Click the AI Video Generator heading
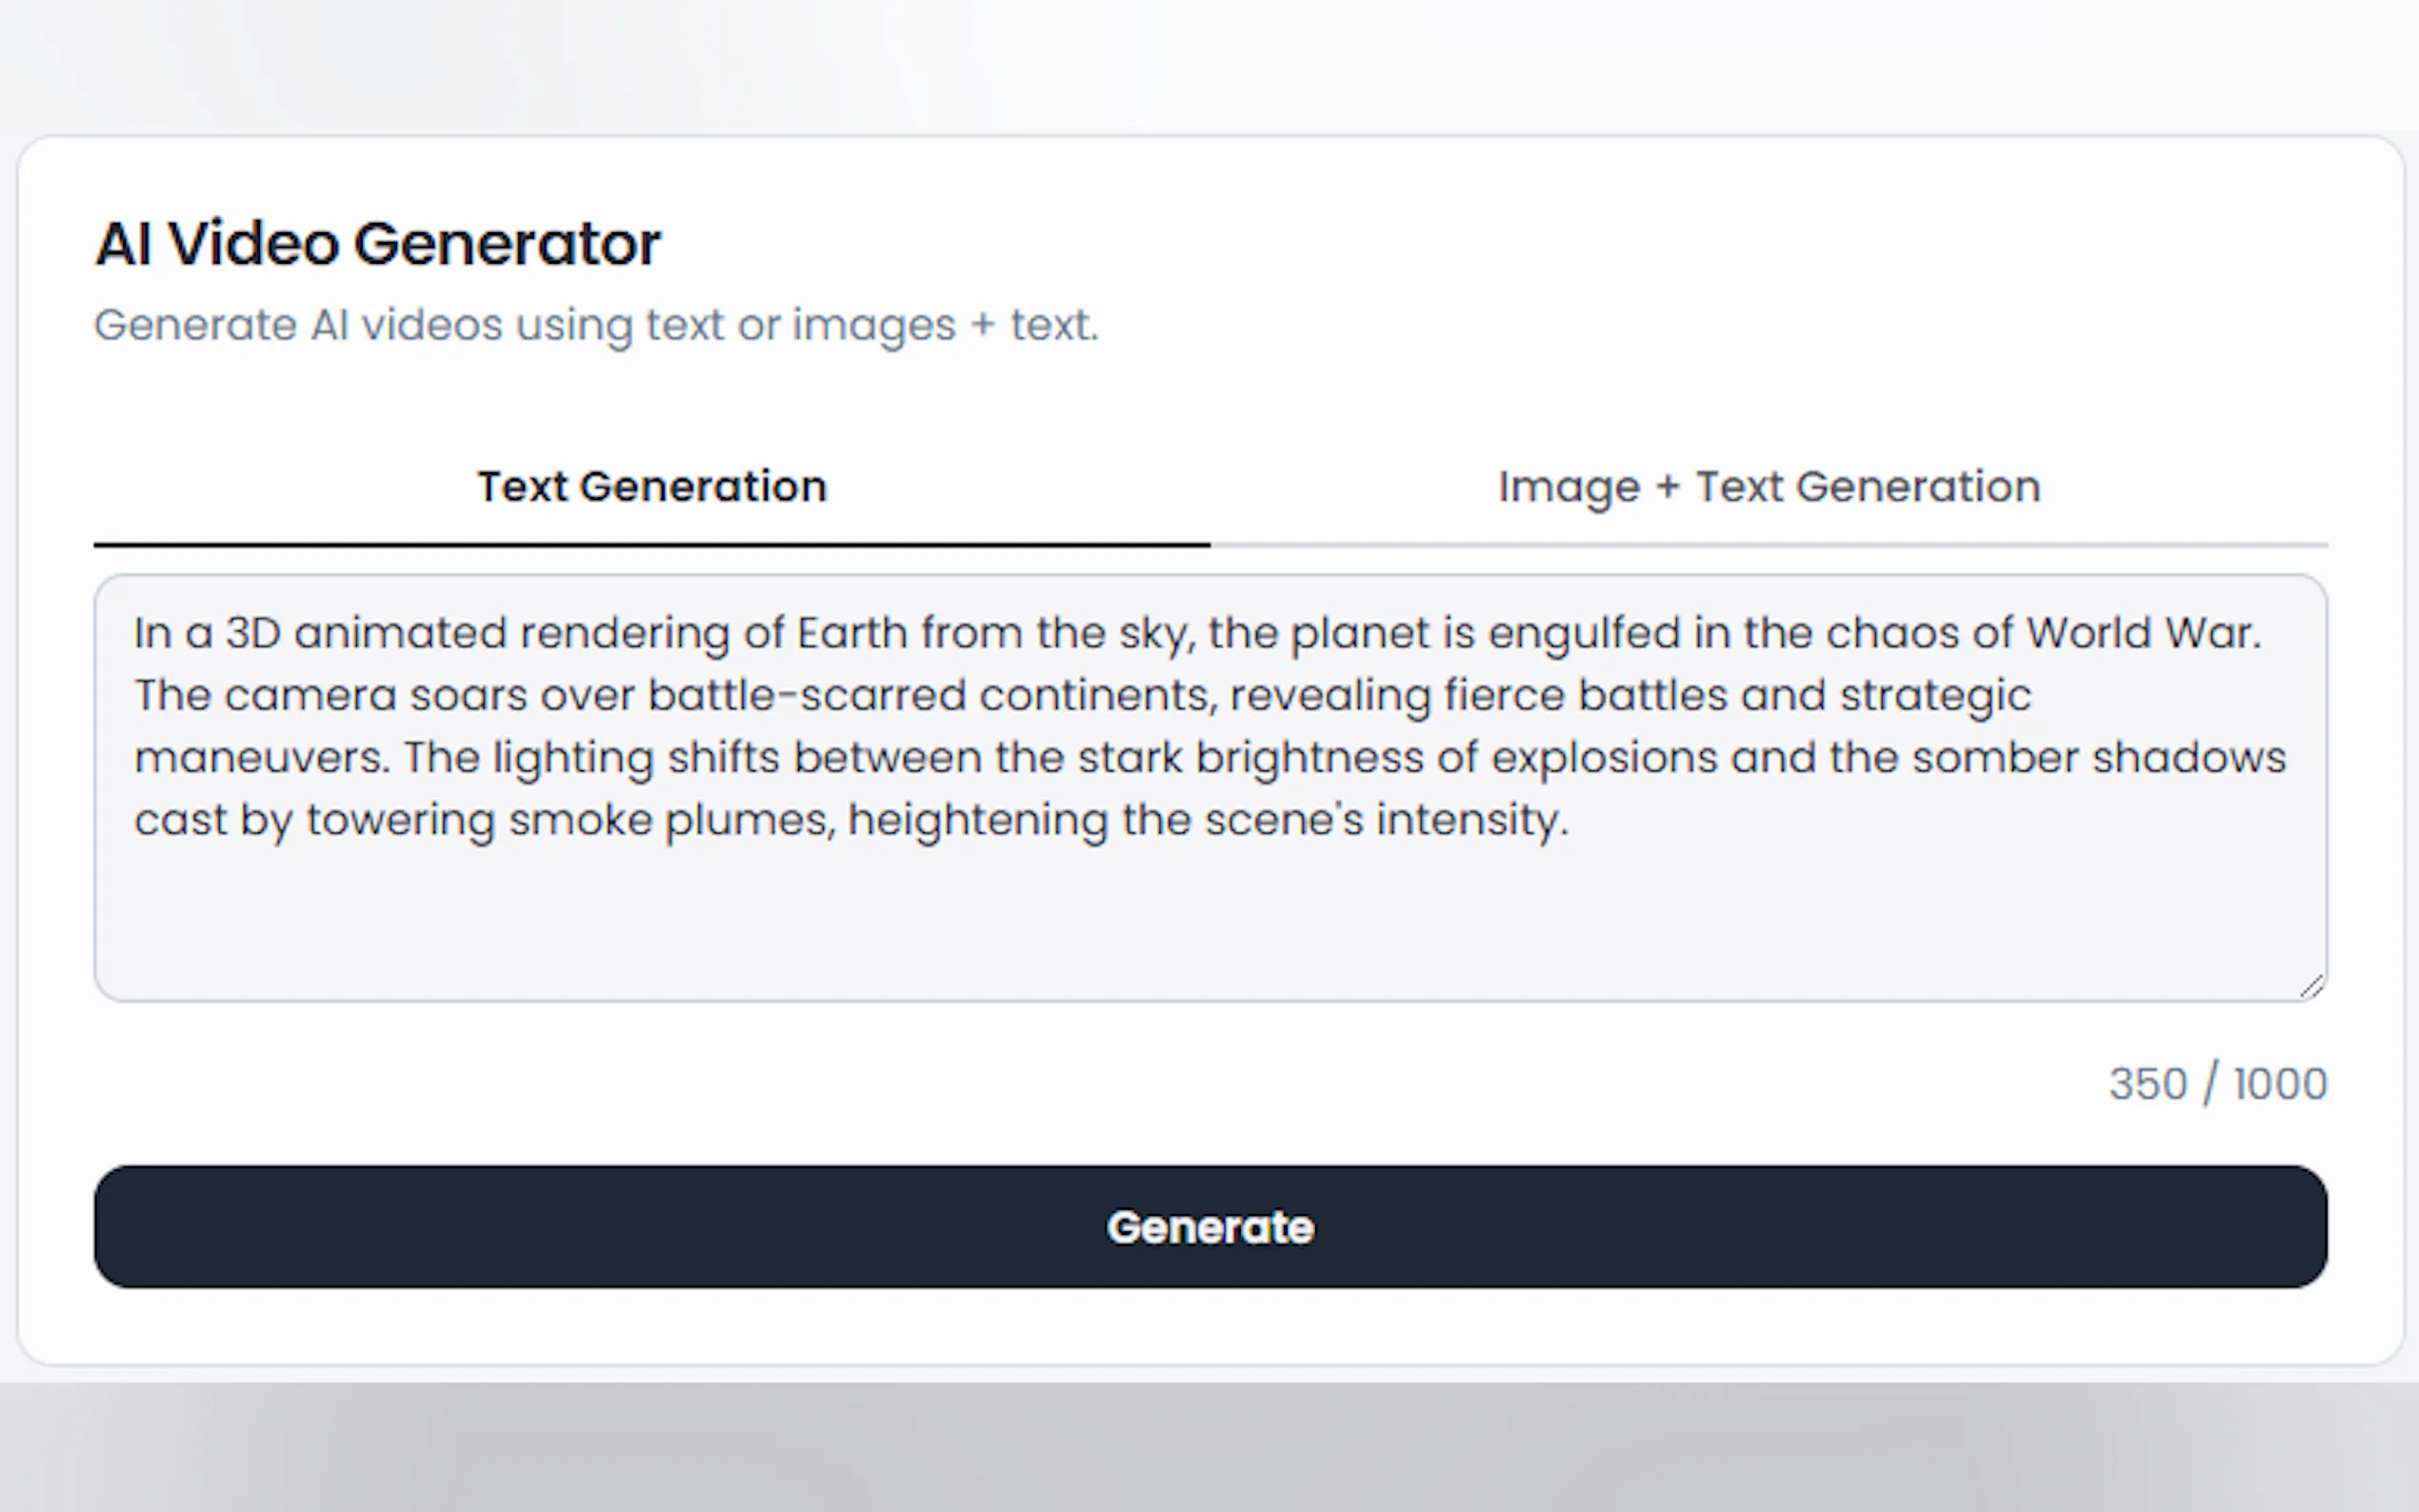The width and height of the screenshot is (2419, 1512). (378, 244)
